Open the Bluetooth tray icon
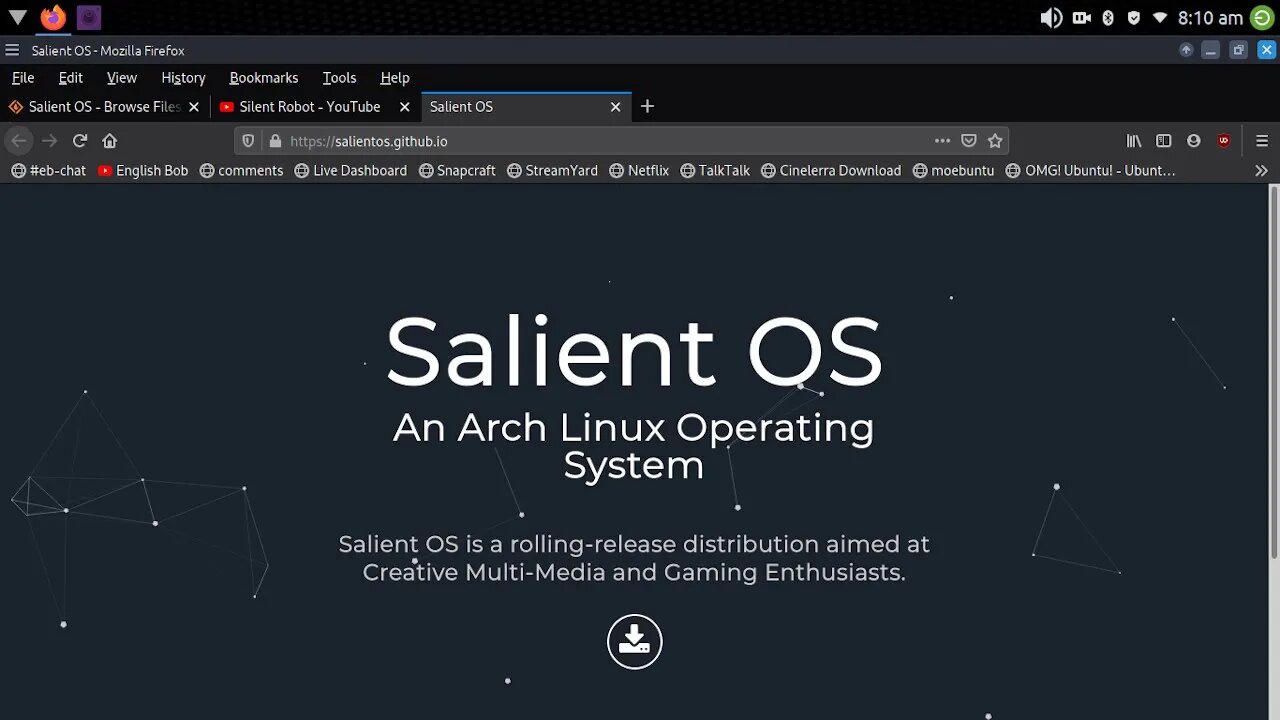1280x720 pixels. tap(1108, 18)
